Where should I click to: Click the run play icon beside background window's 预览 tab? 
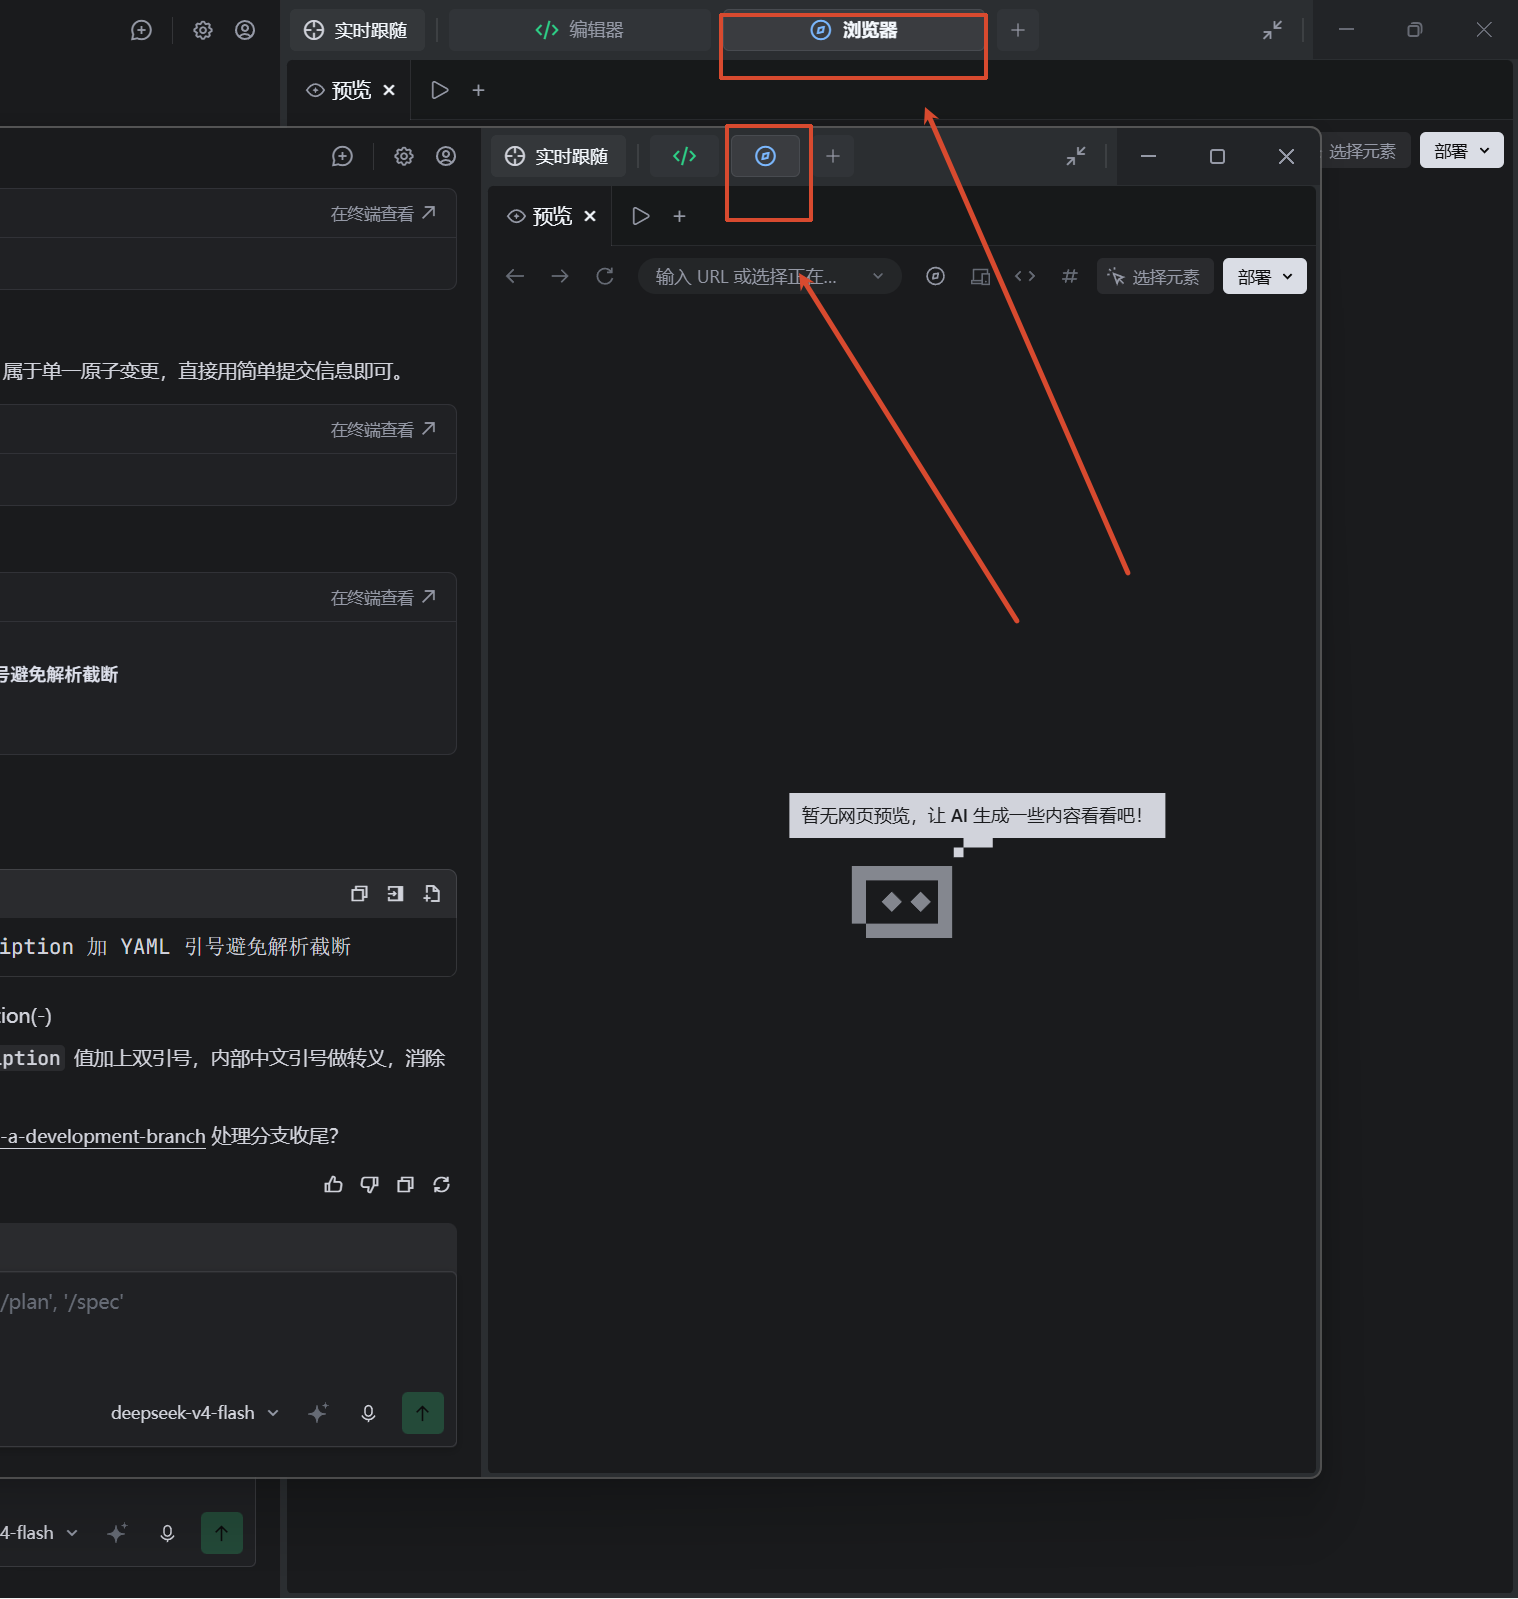(440, 90)
